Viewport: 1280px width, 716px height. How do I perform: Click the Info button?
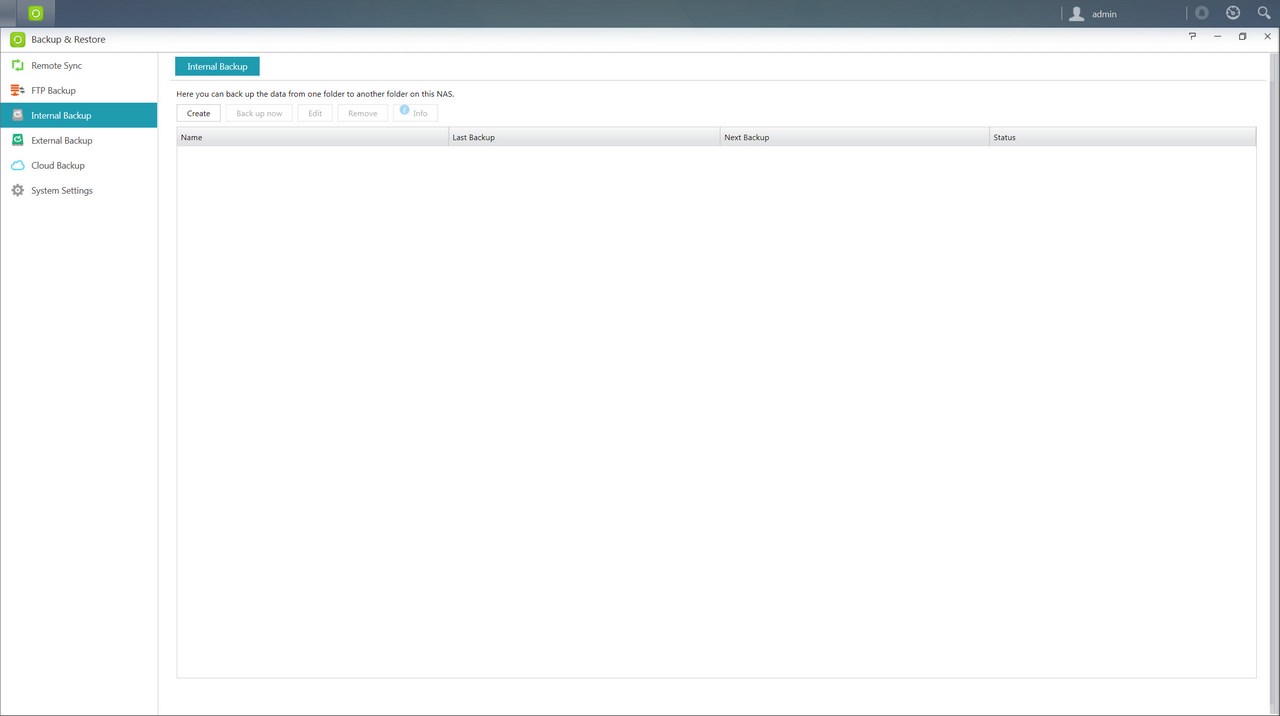[x=415, y=113]
